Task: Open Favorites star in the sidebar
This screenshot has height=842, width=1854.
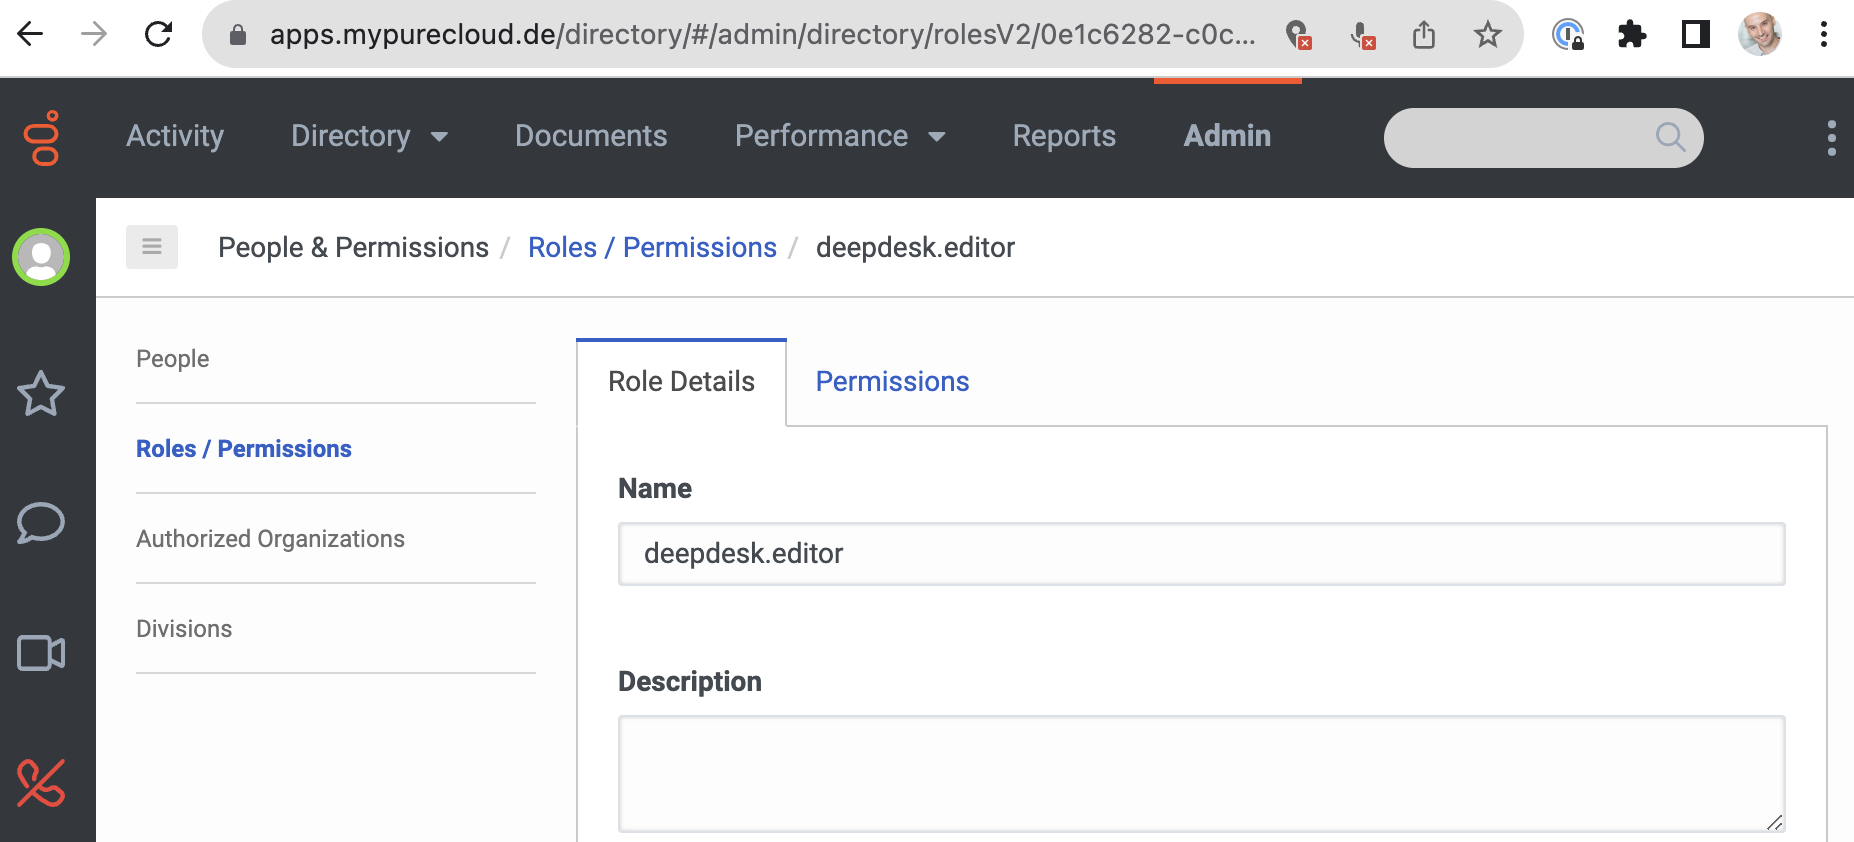Action: click(41, 393)
